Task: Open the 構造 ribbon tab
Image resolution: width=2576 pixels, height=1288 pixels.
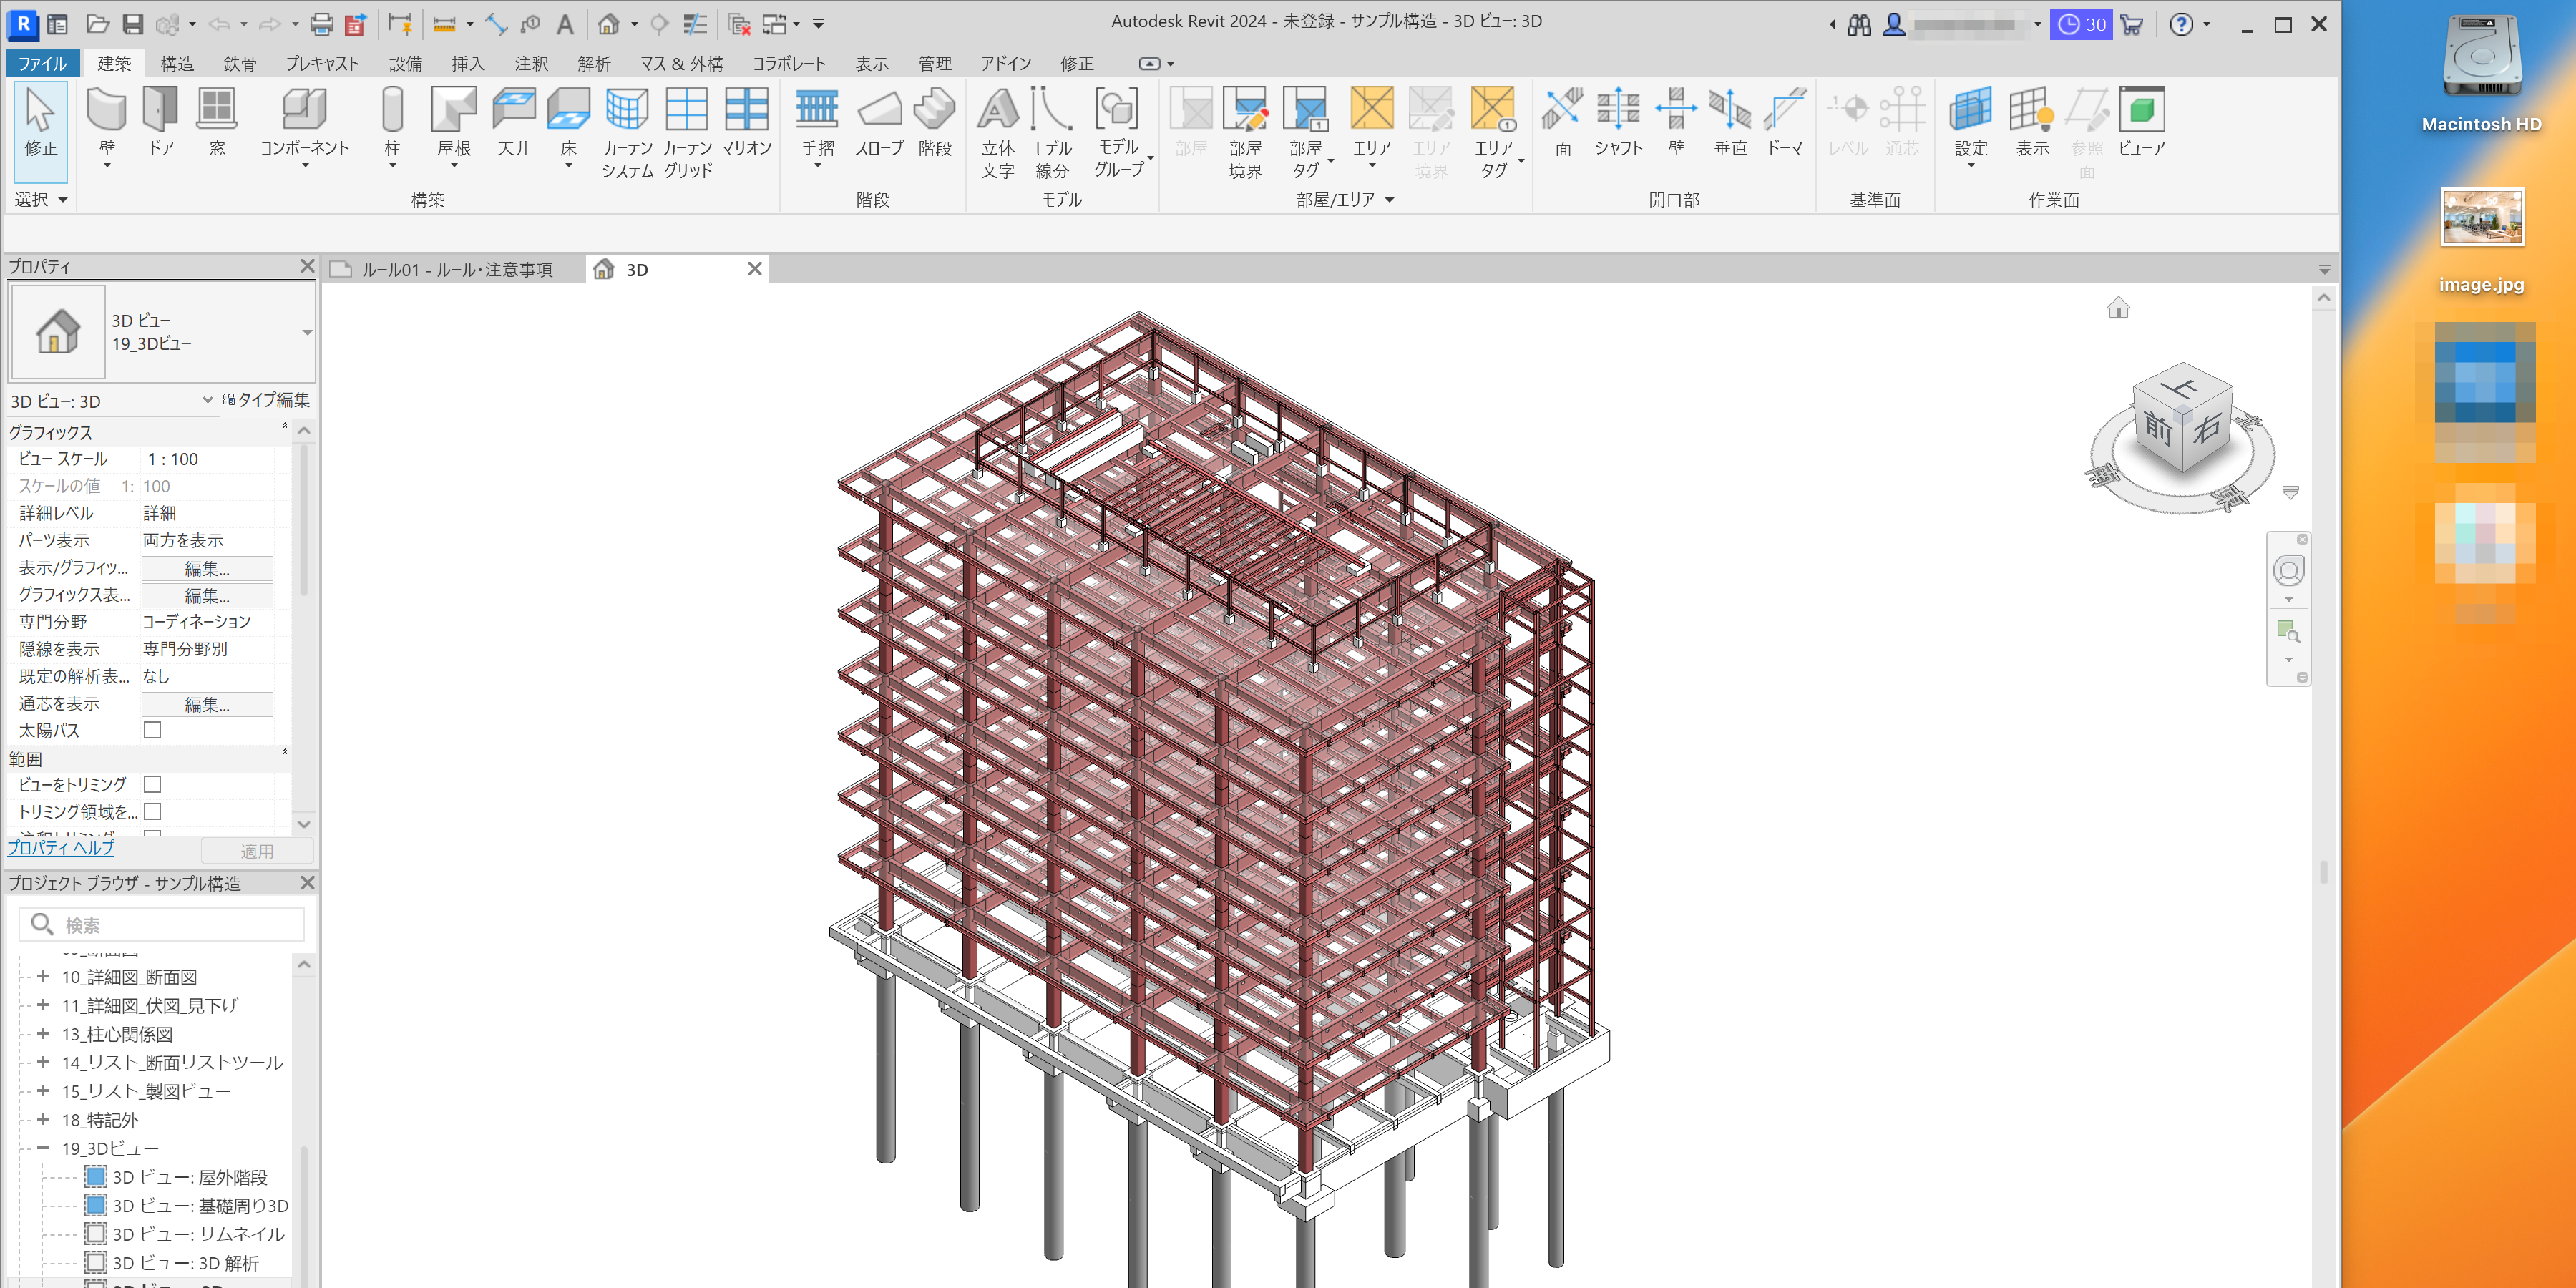Action: click(x=177, y=63)
